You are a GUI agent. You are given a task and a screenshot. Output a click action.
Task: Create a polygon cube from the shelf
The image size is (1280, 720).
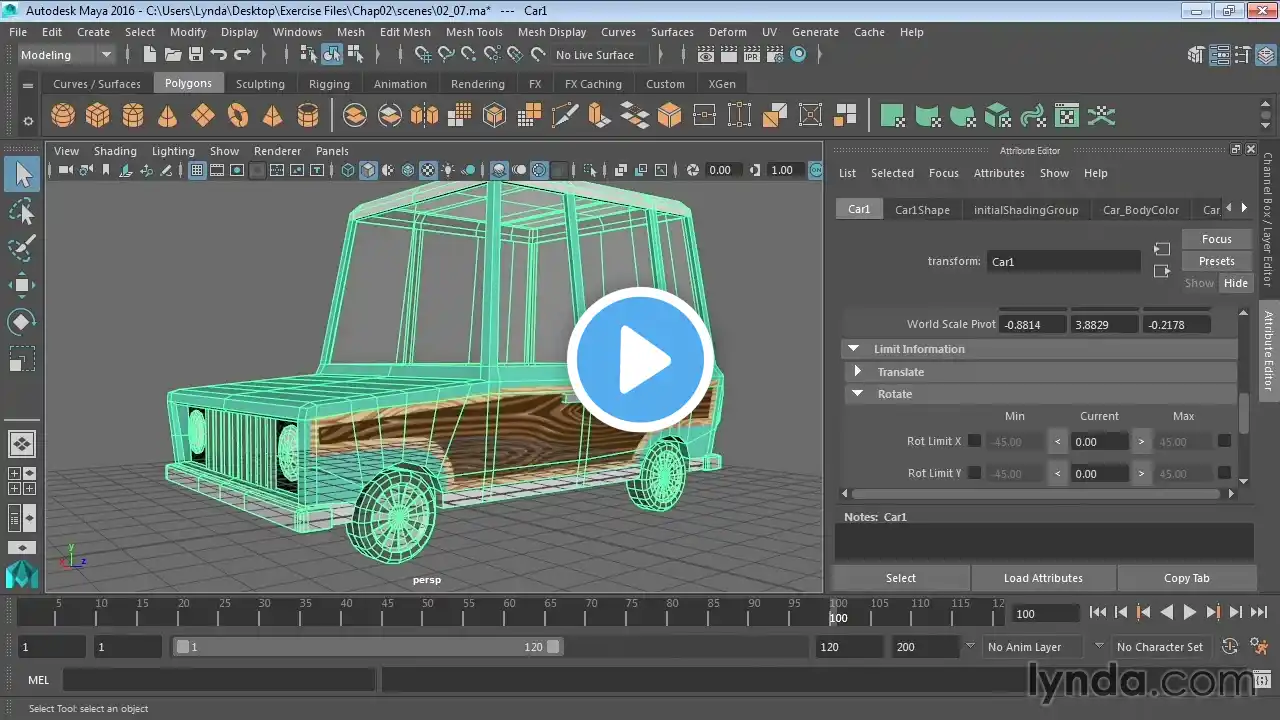[98, 116]
